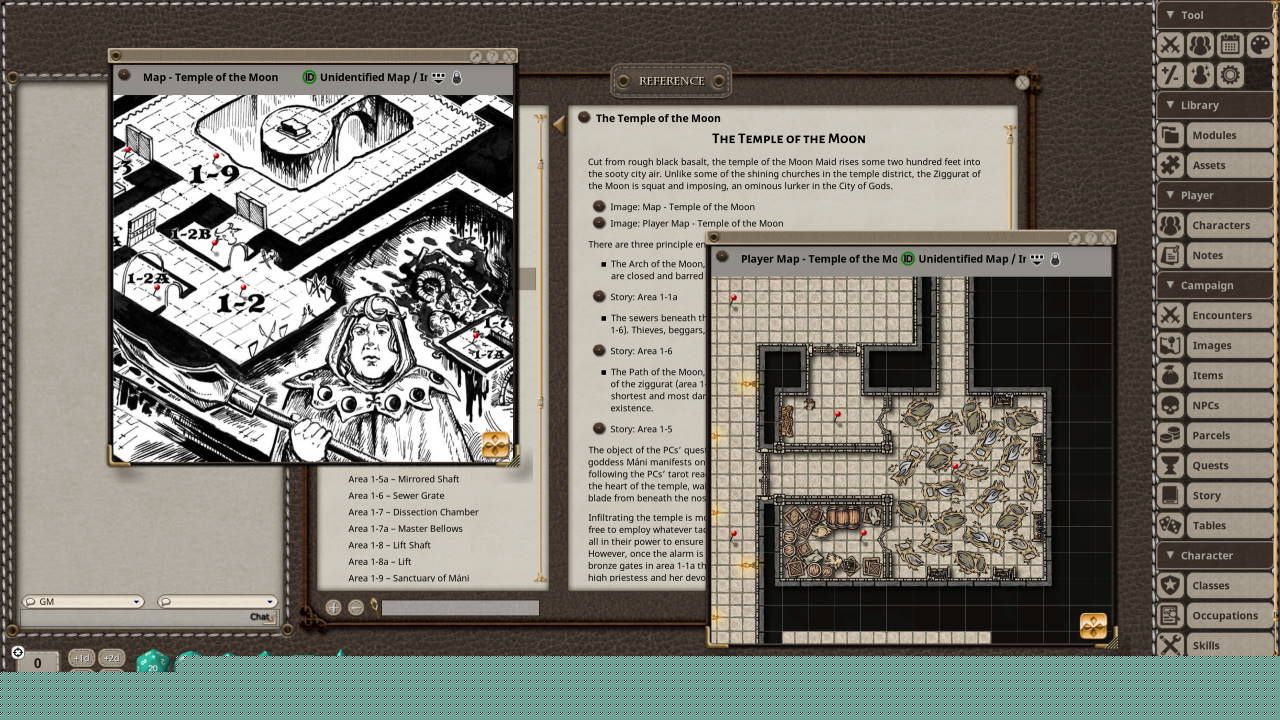1280x720 pixels.
Task: Open Area 1-8 – Lift Shaft entry
Action: (389, 545)
